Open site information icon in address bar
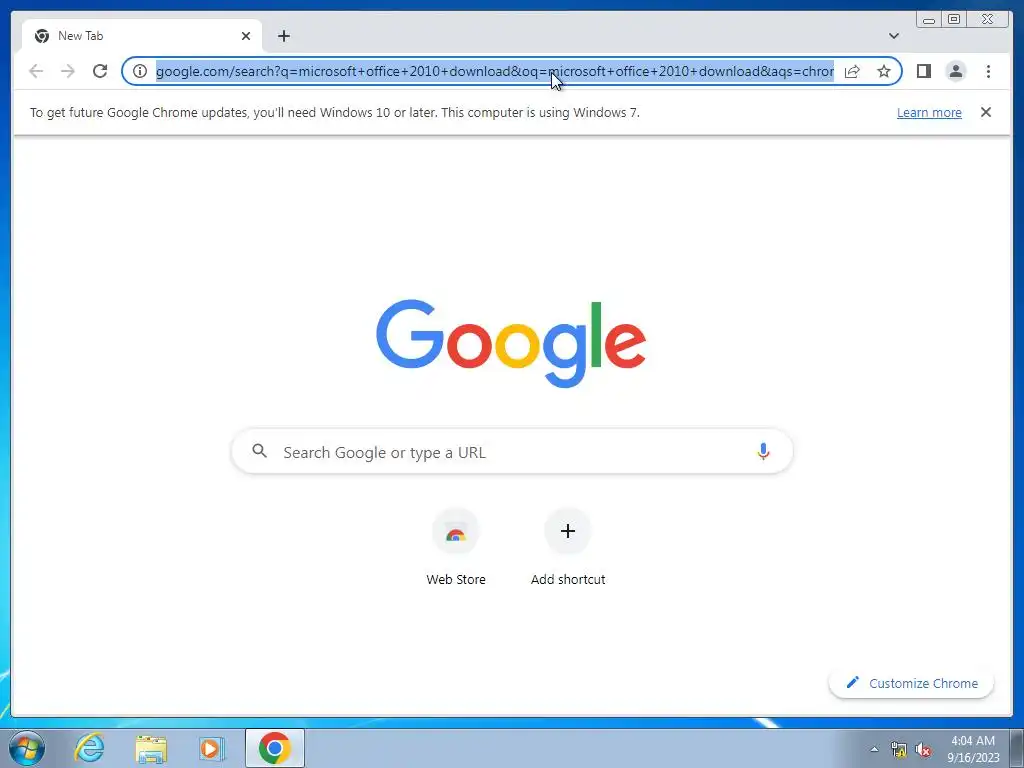 (140, 71)
